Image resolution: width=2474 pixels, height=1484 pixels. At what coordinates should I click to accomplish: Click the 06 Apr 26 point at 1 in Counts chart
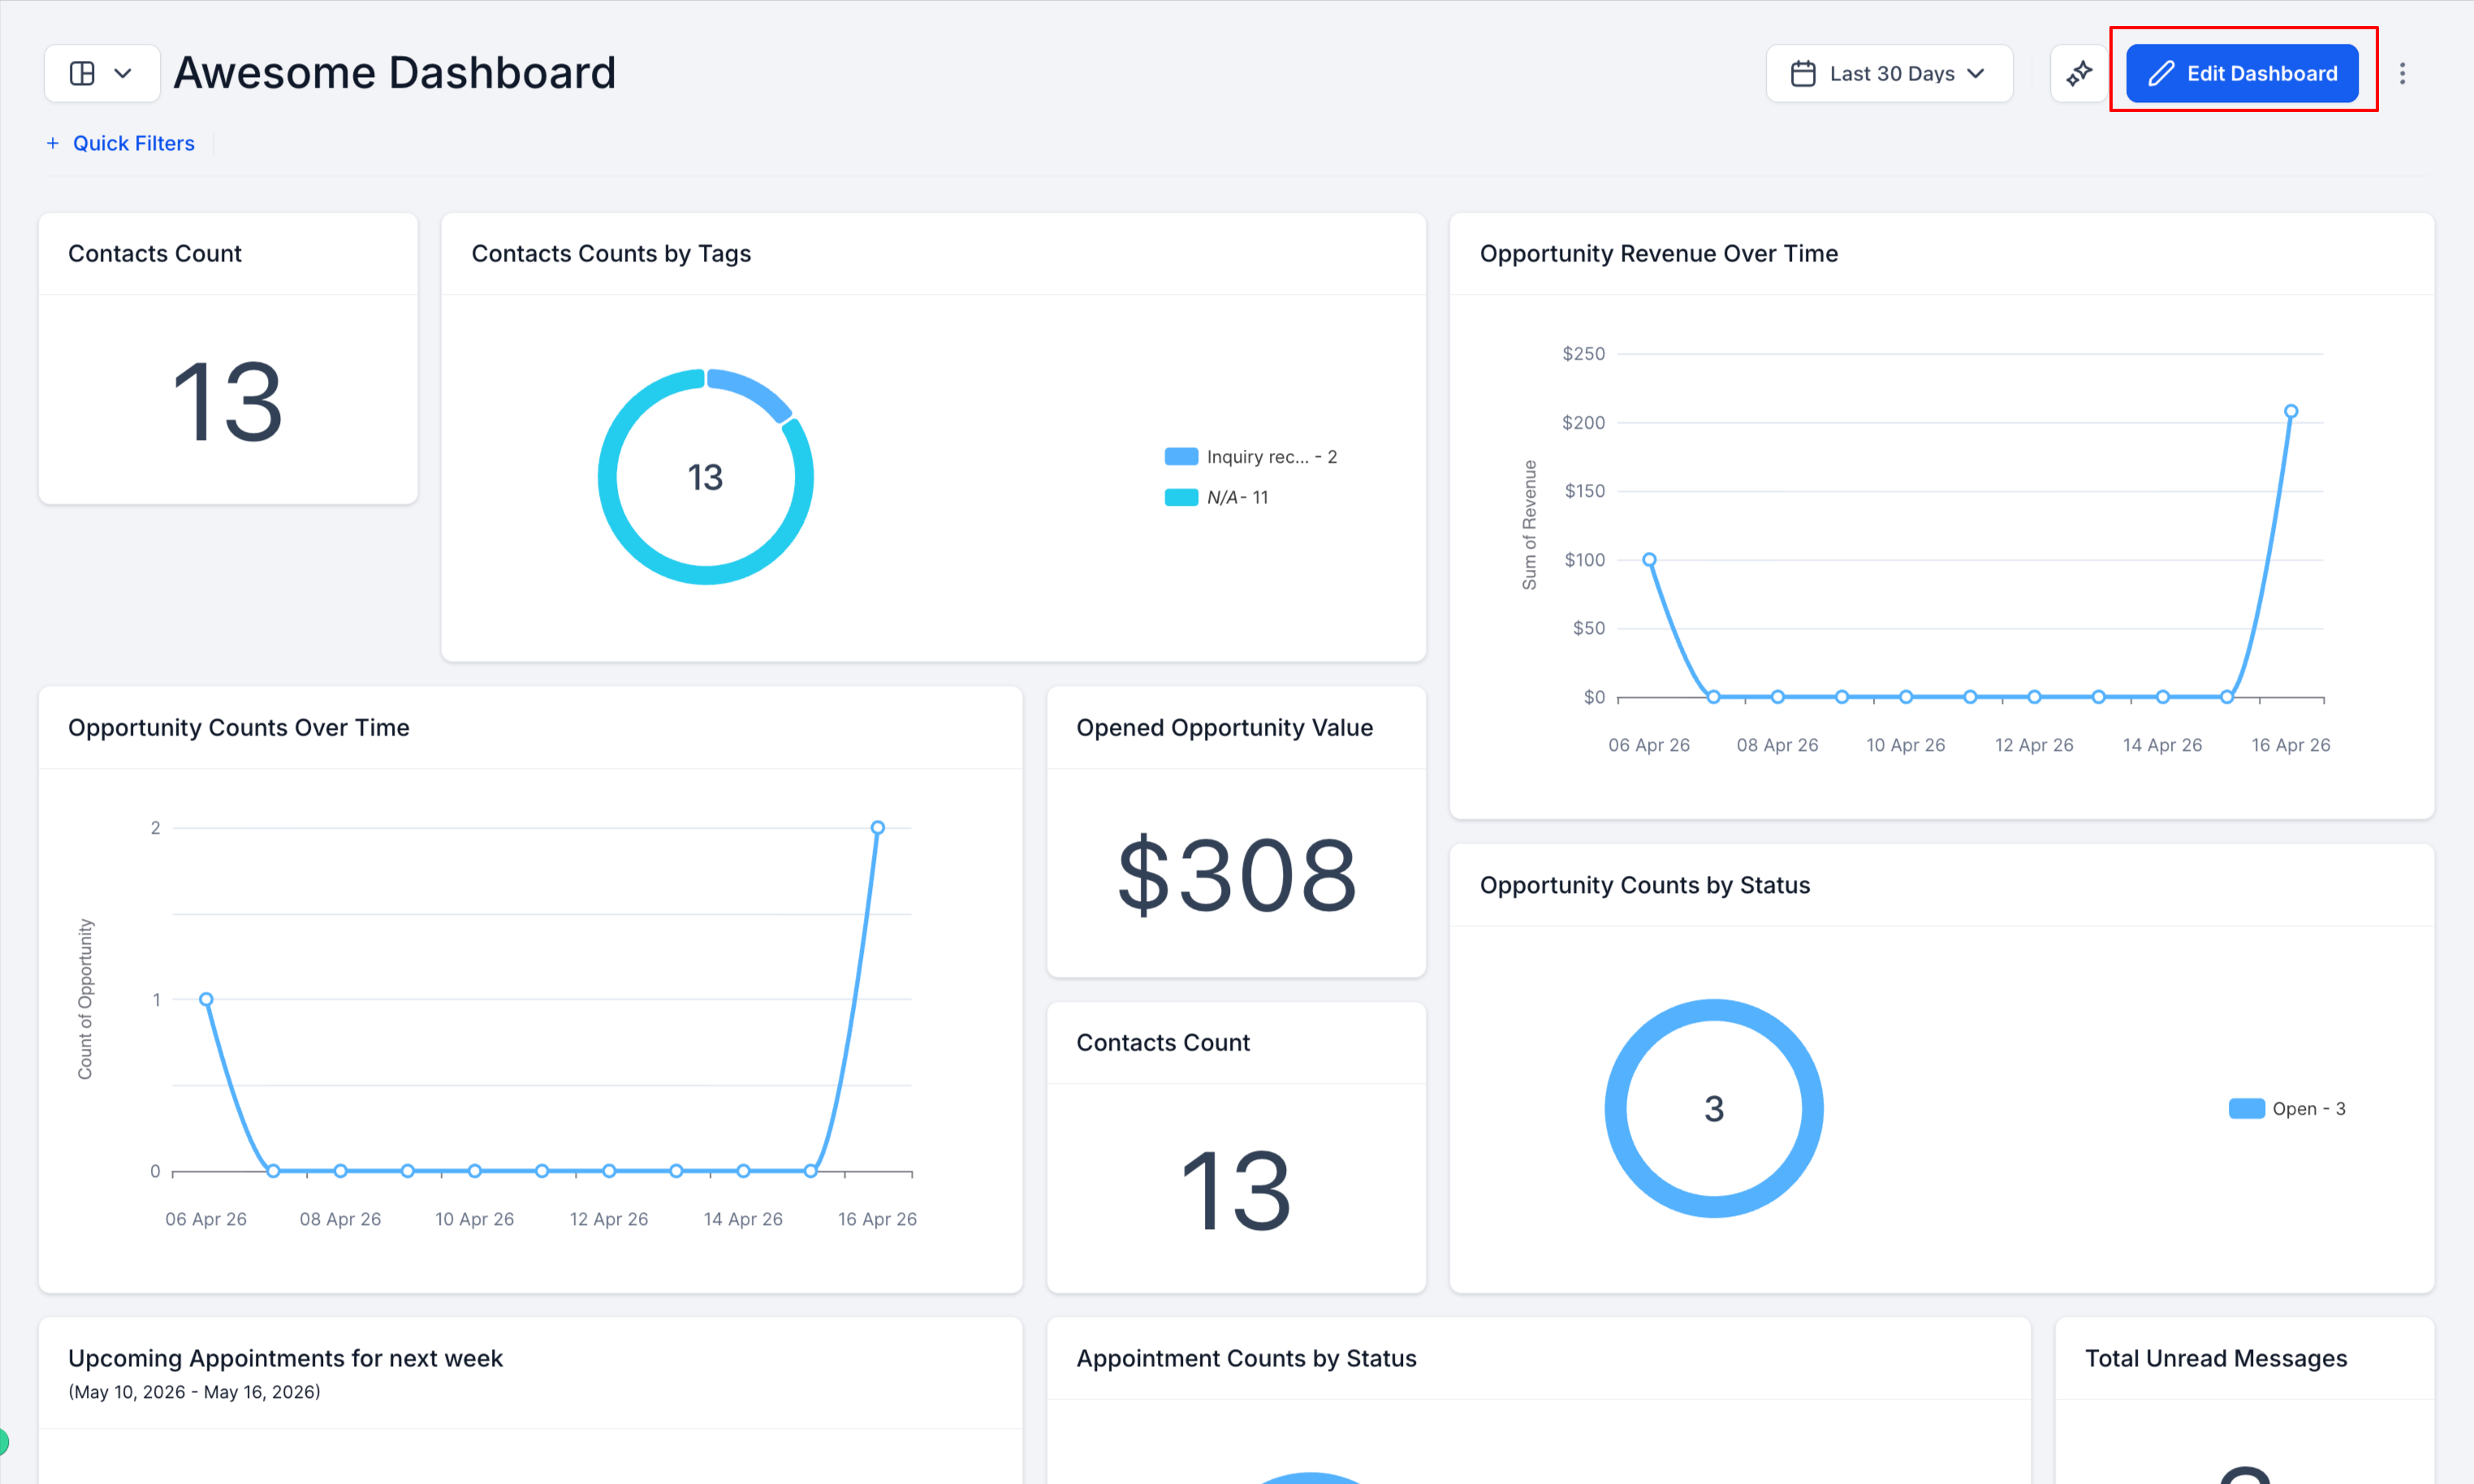coord(206,999)
